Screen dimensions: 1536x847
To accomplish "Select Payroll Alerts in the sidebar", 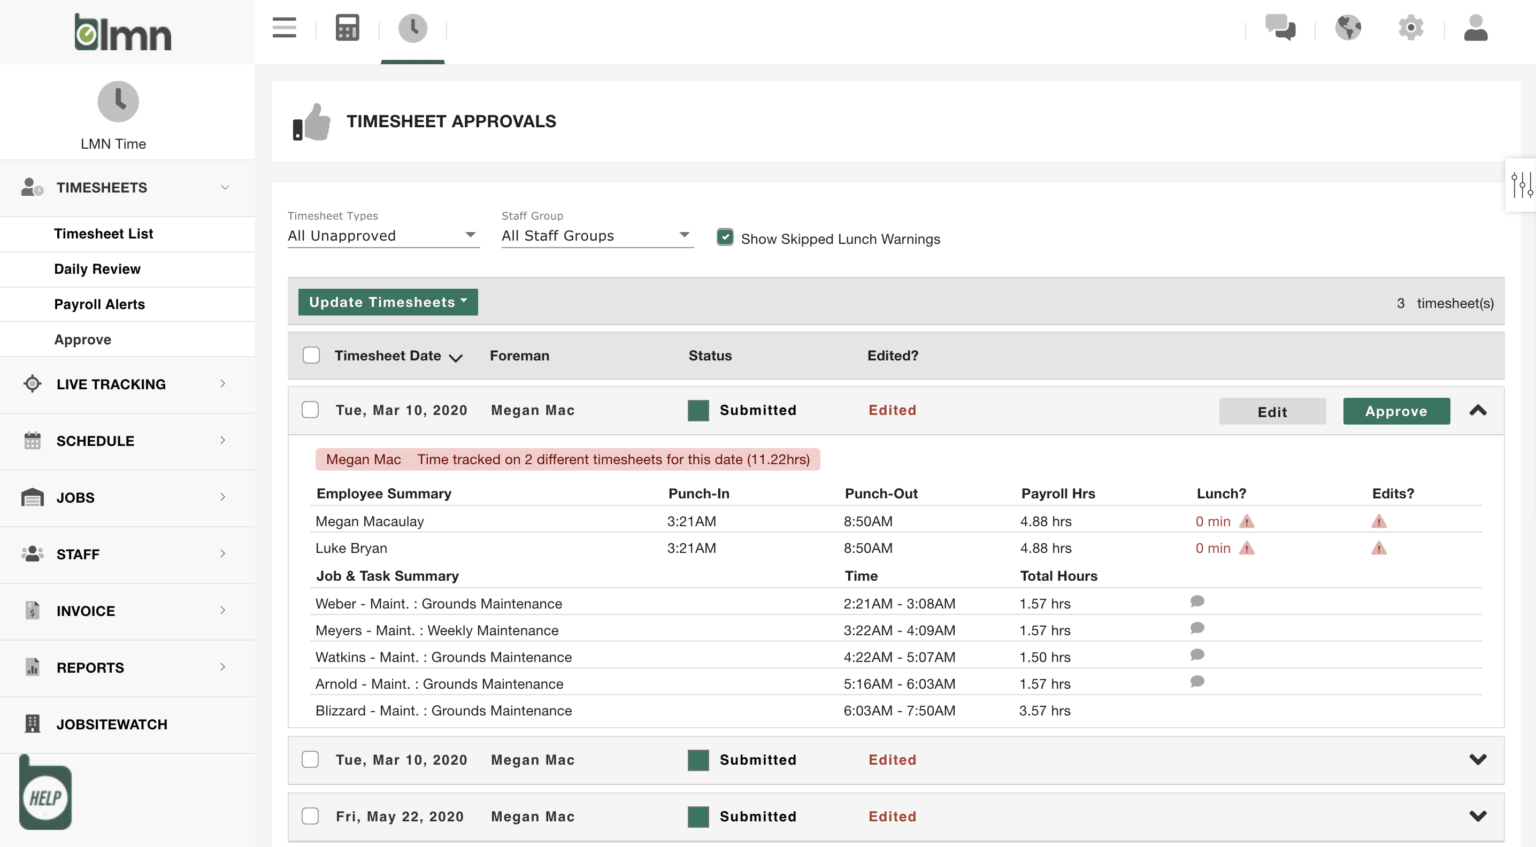I will 97,304.
